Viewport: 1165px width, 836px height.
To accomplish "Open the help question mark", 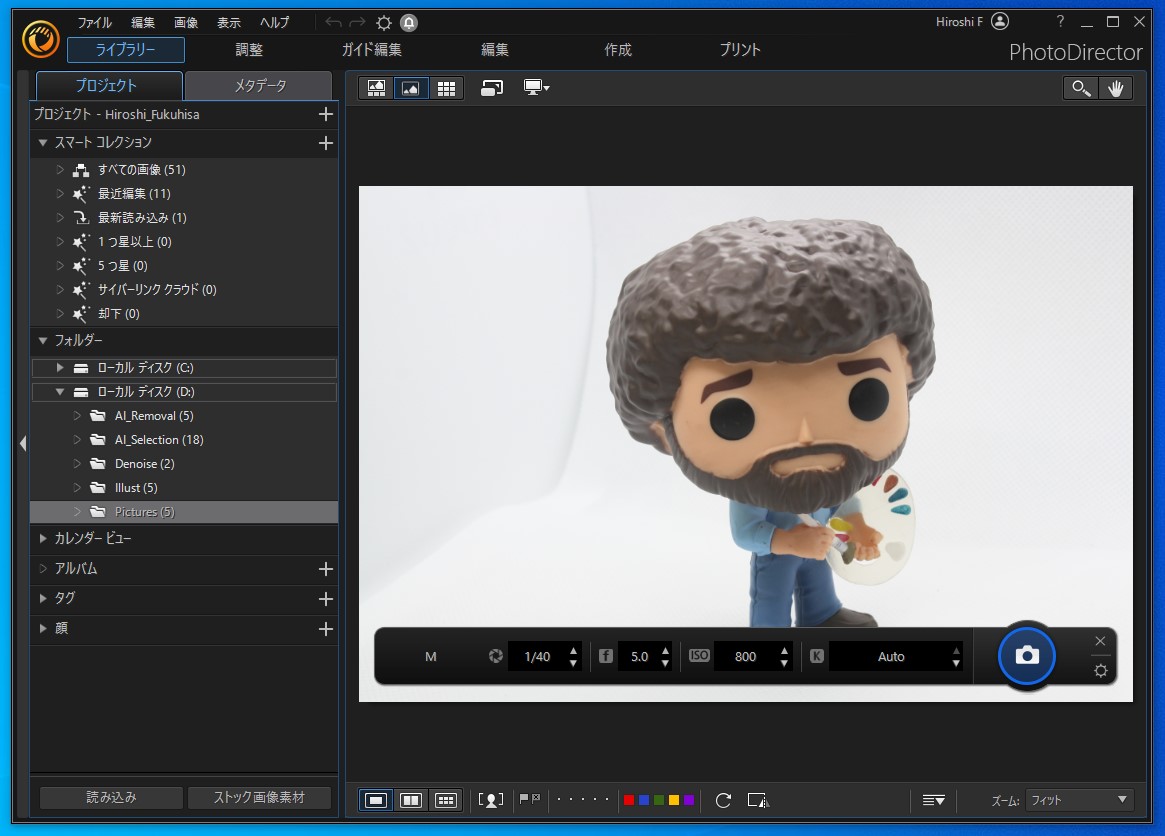I will tap(1060, 22).
